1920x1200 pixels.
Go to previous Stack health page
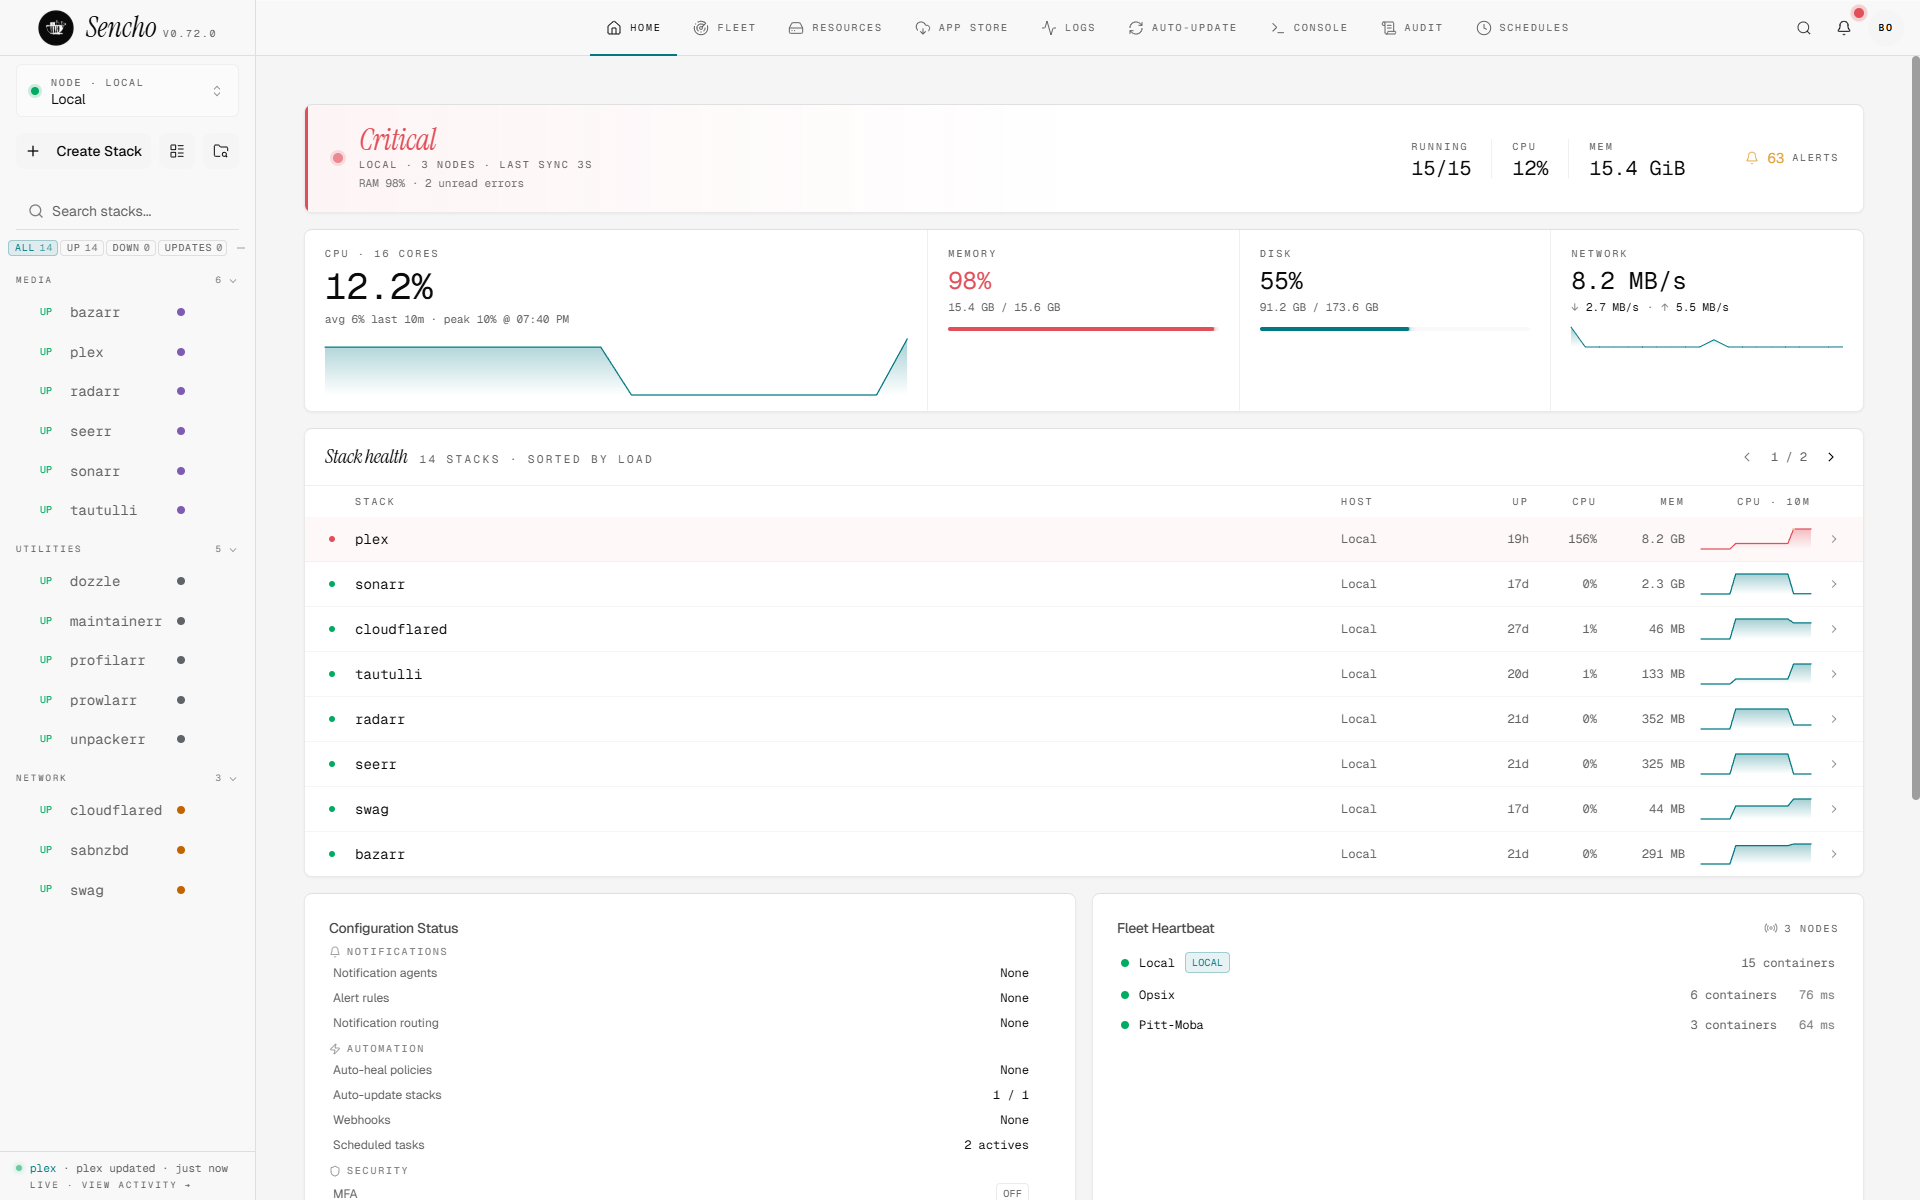1747,457
